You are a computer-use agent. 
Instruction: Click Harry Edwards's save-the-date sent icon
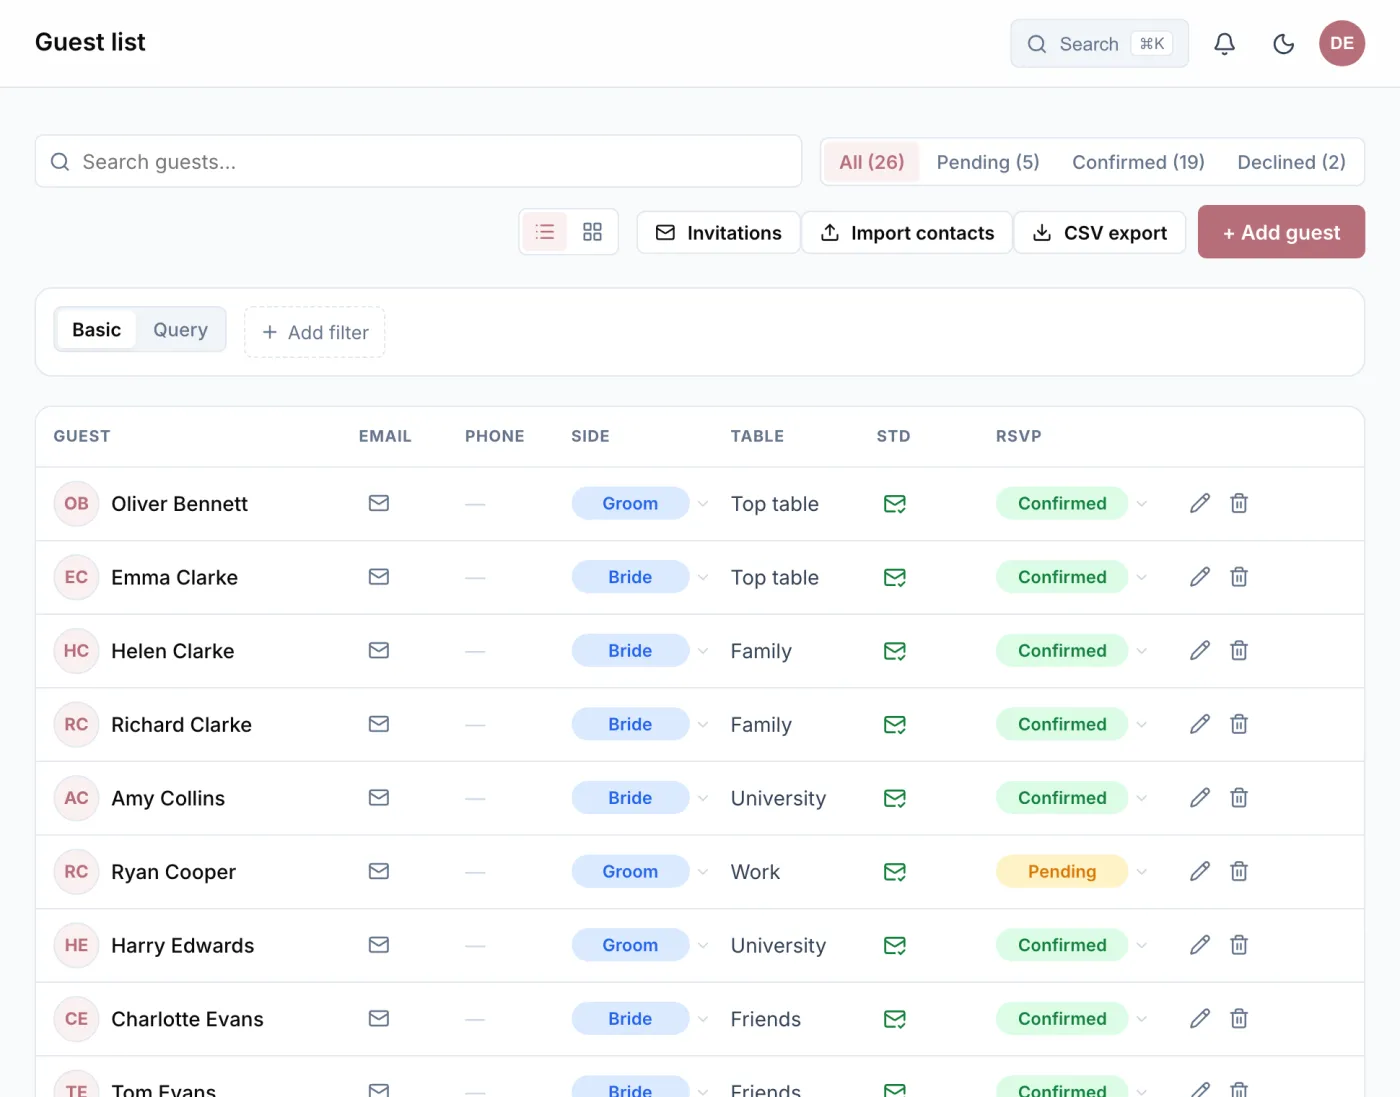tap(895, 945)
